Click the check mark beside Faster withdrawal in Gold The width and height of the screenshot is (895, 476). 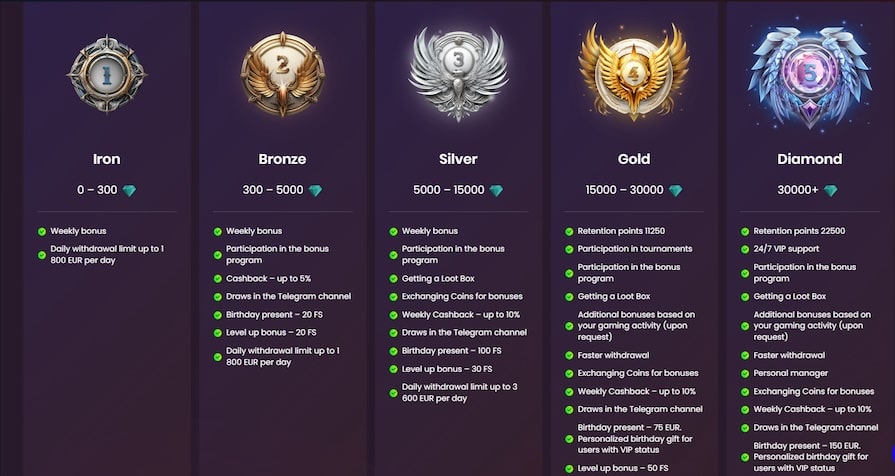(569, 356)
